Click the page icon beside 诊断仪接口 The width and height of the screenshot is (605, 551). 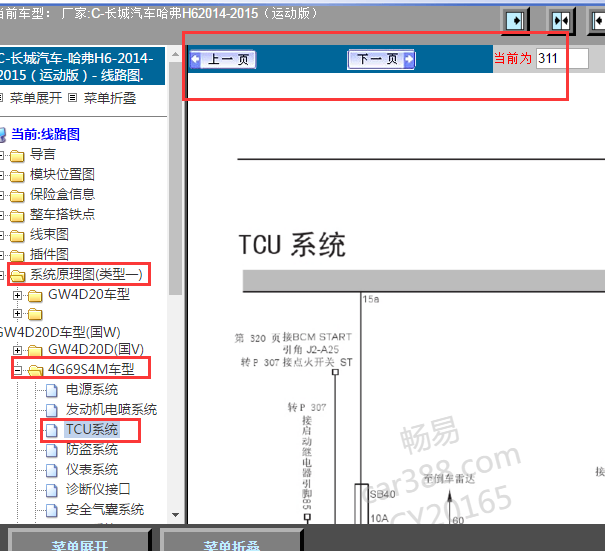pyautogui.click(x=52, y=490)
